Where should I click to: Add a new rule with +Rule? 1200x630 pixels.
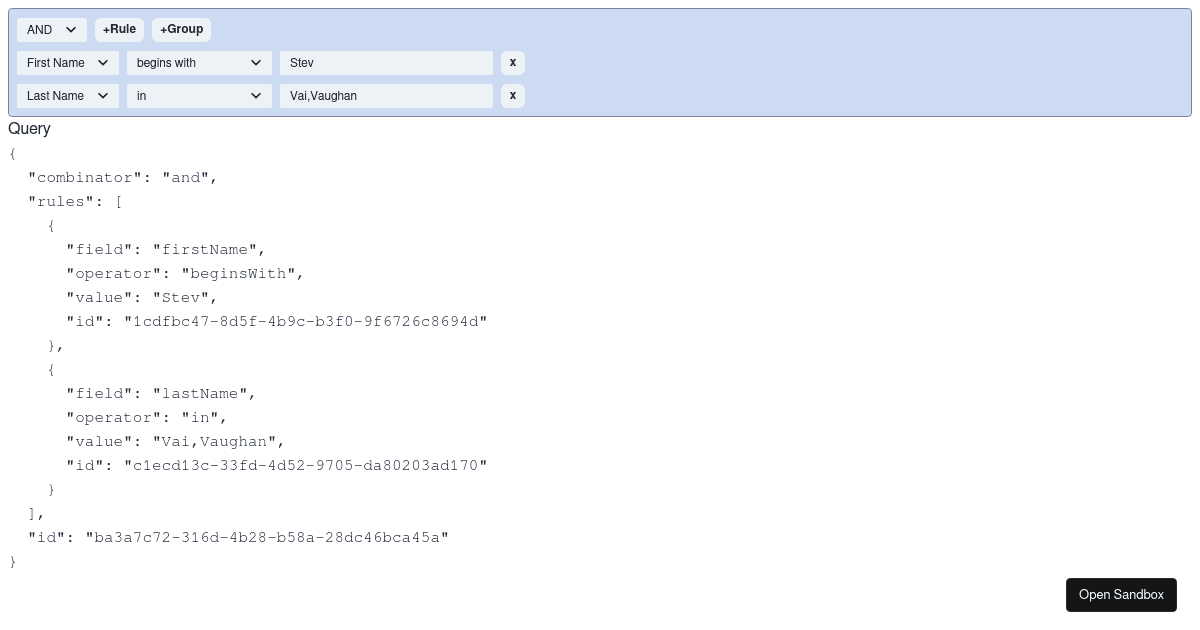point(118,29)
